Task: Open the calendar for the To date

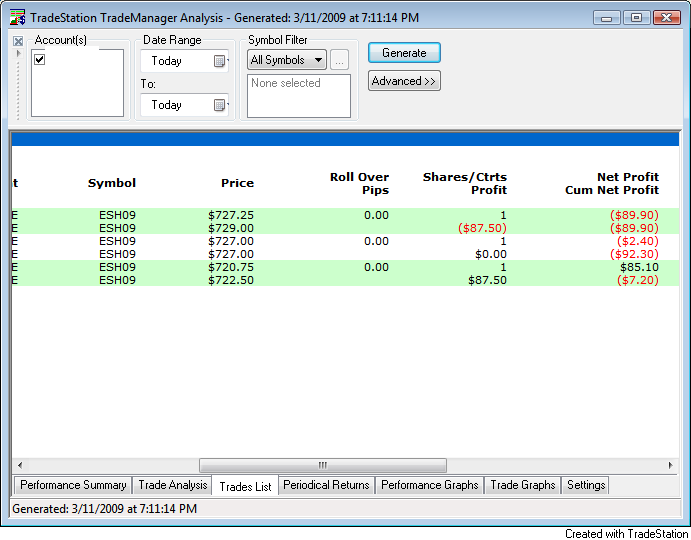Action: click(220, 105)
